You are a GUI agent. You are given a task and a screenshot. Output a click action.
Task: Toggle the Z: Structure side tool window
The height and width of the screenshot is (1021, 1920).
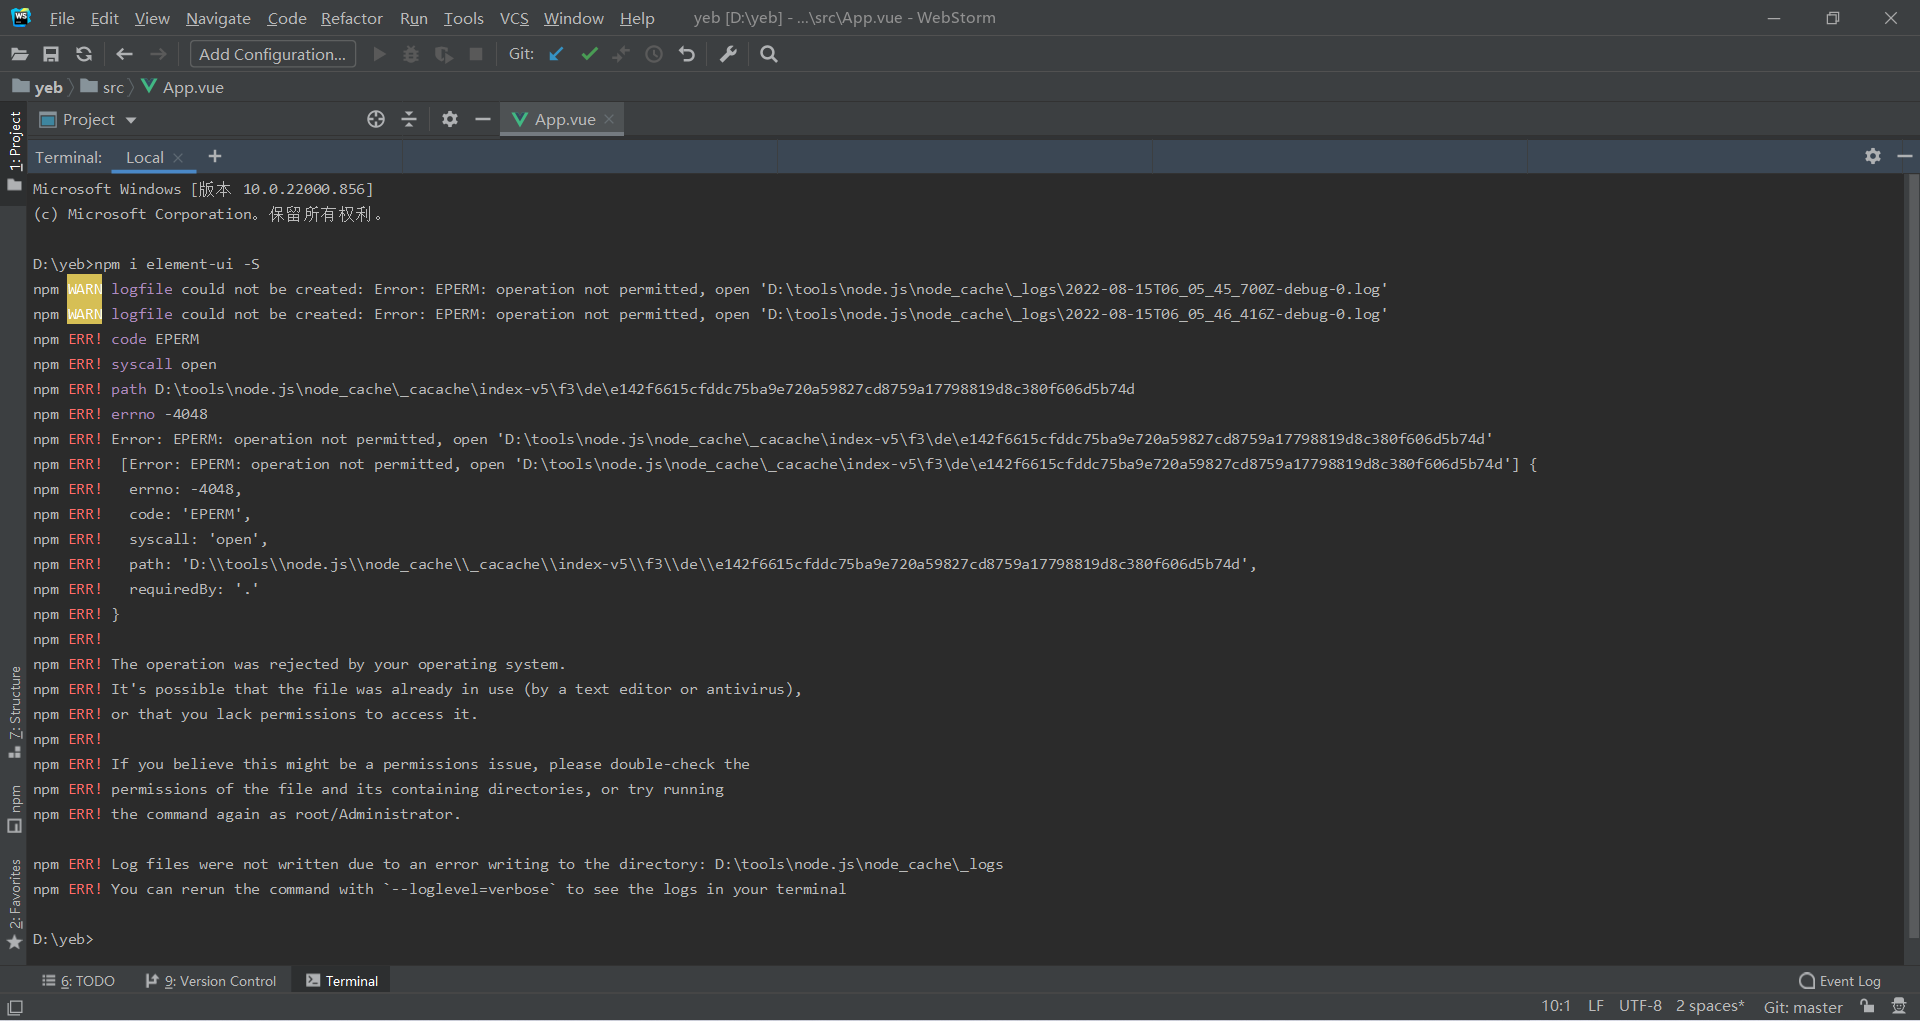click(14, 711)
